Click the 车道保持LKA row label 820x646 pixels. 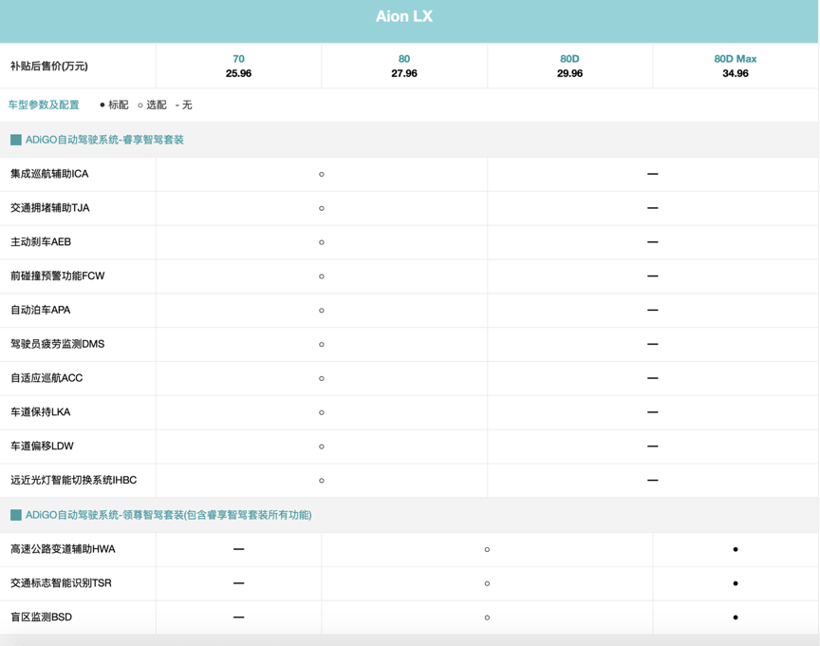click(40, 412)
